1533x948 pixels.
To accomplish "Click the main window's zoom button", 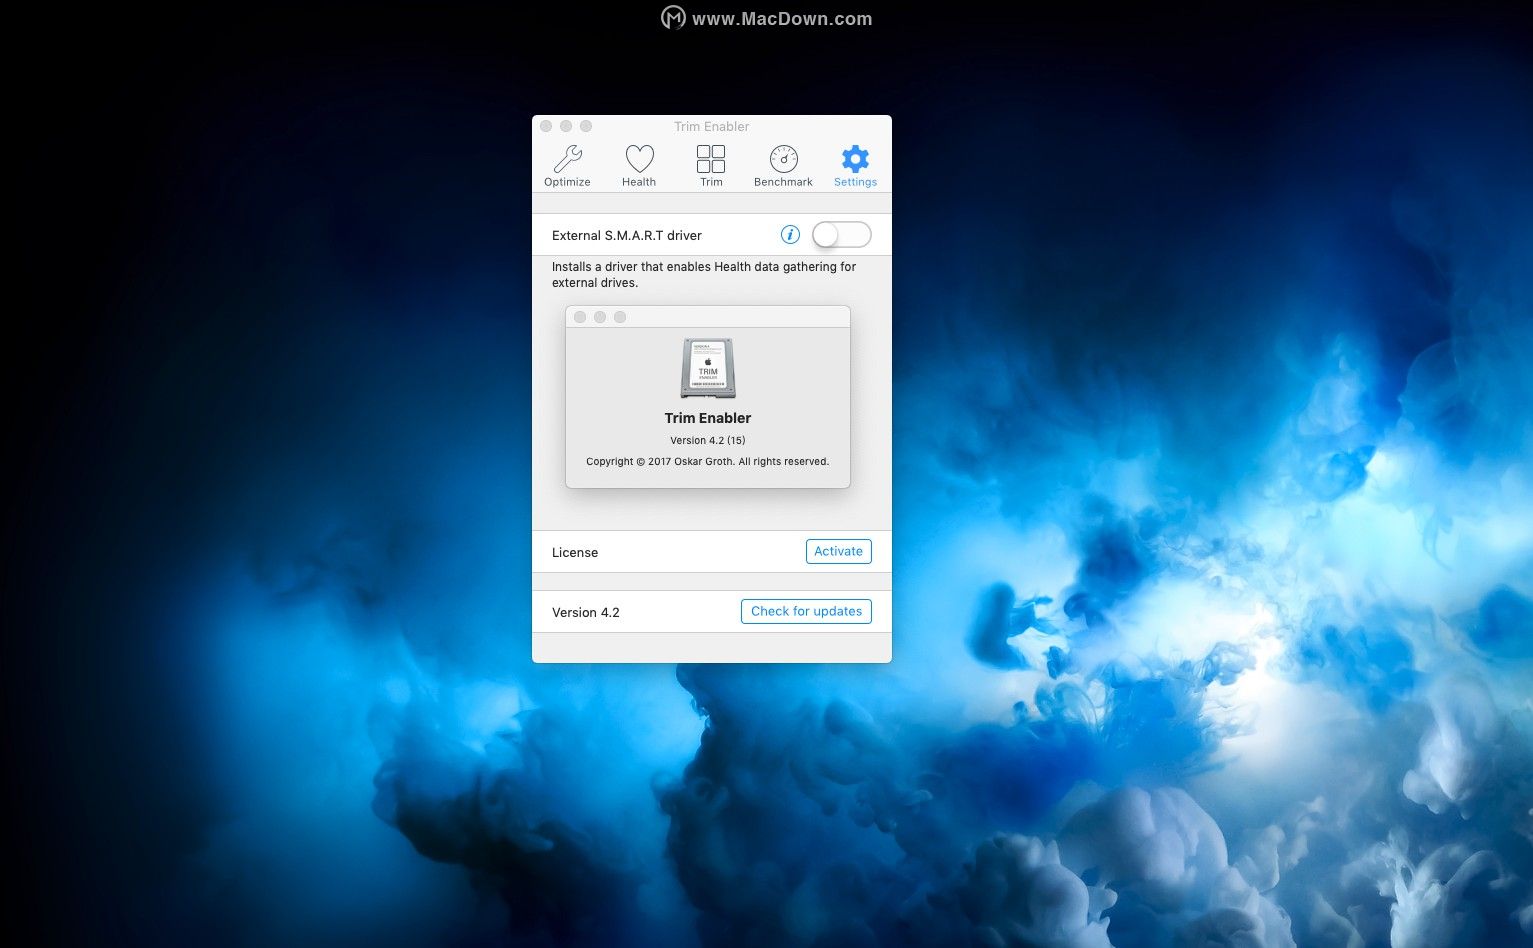I will pos(586,126).
